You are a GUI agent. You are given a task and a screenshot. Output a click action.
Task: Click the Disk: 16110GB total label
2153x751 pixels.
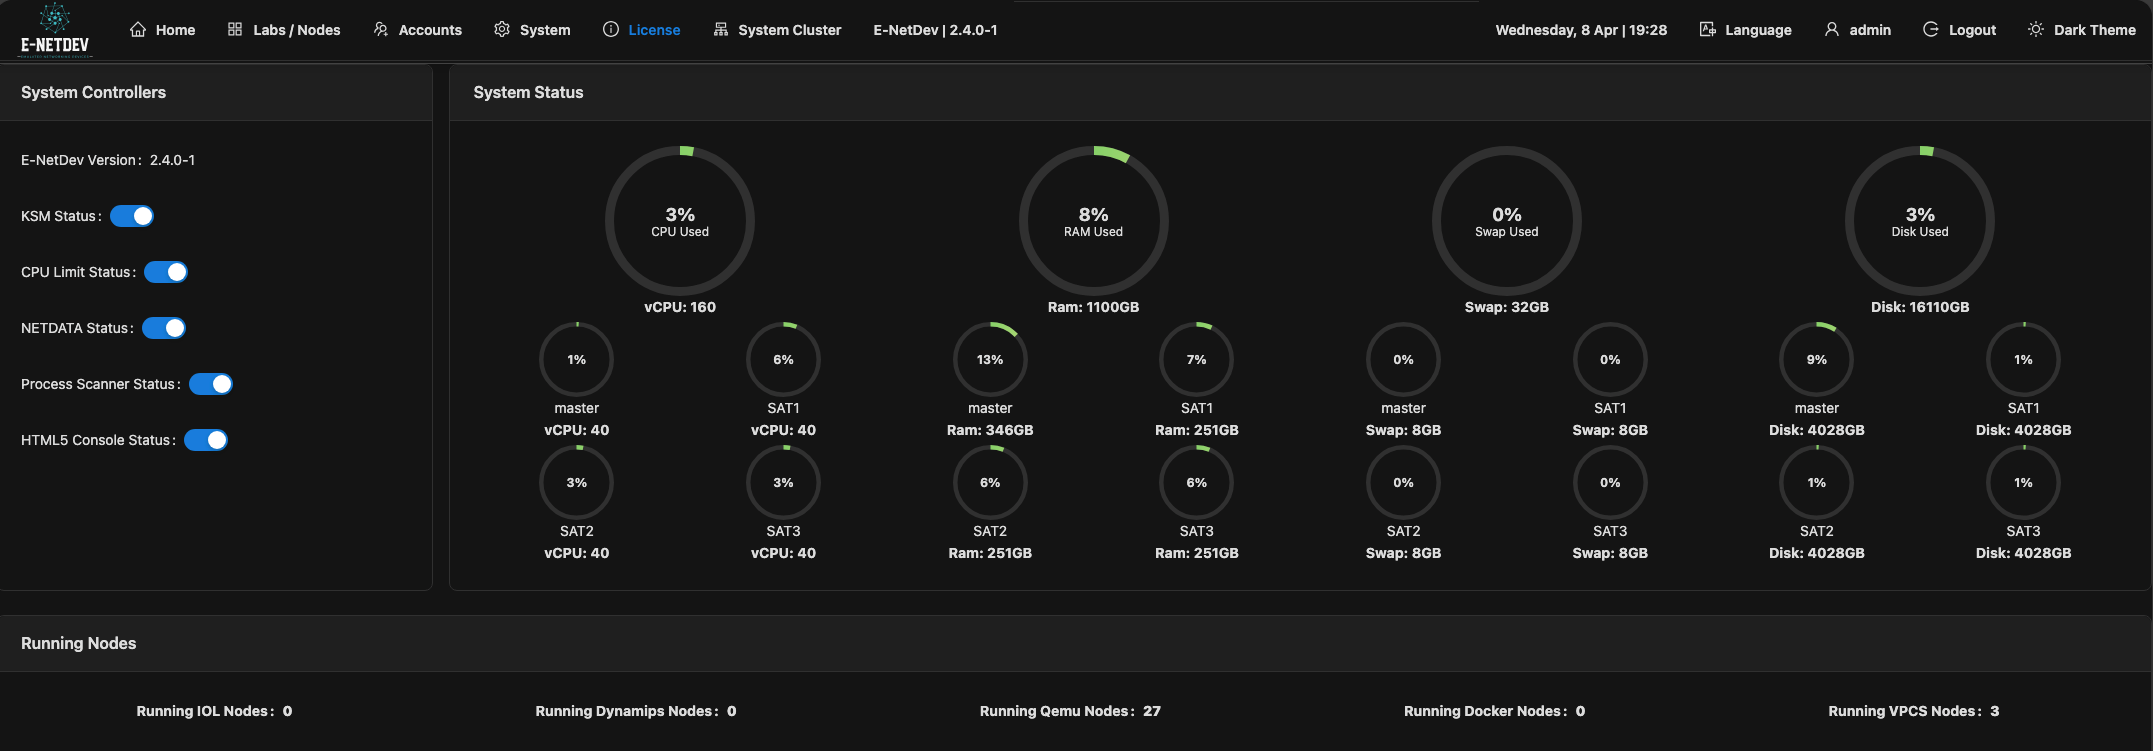[1920, 307]
